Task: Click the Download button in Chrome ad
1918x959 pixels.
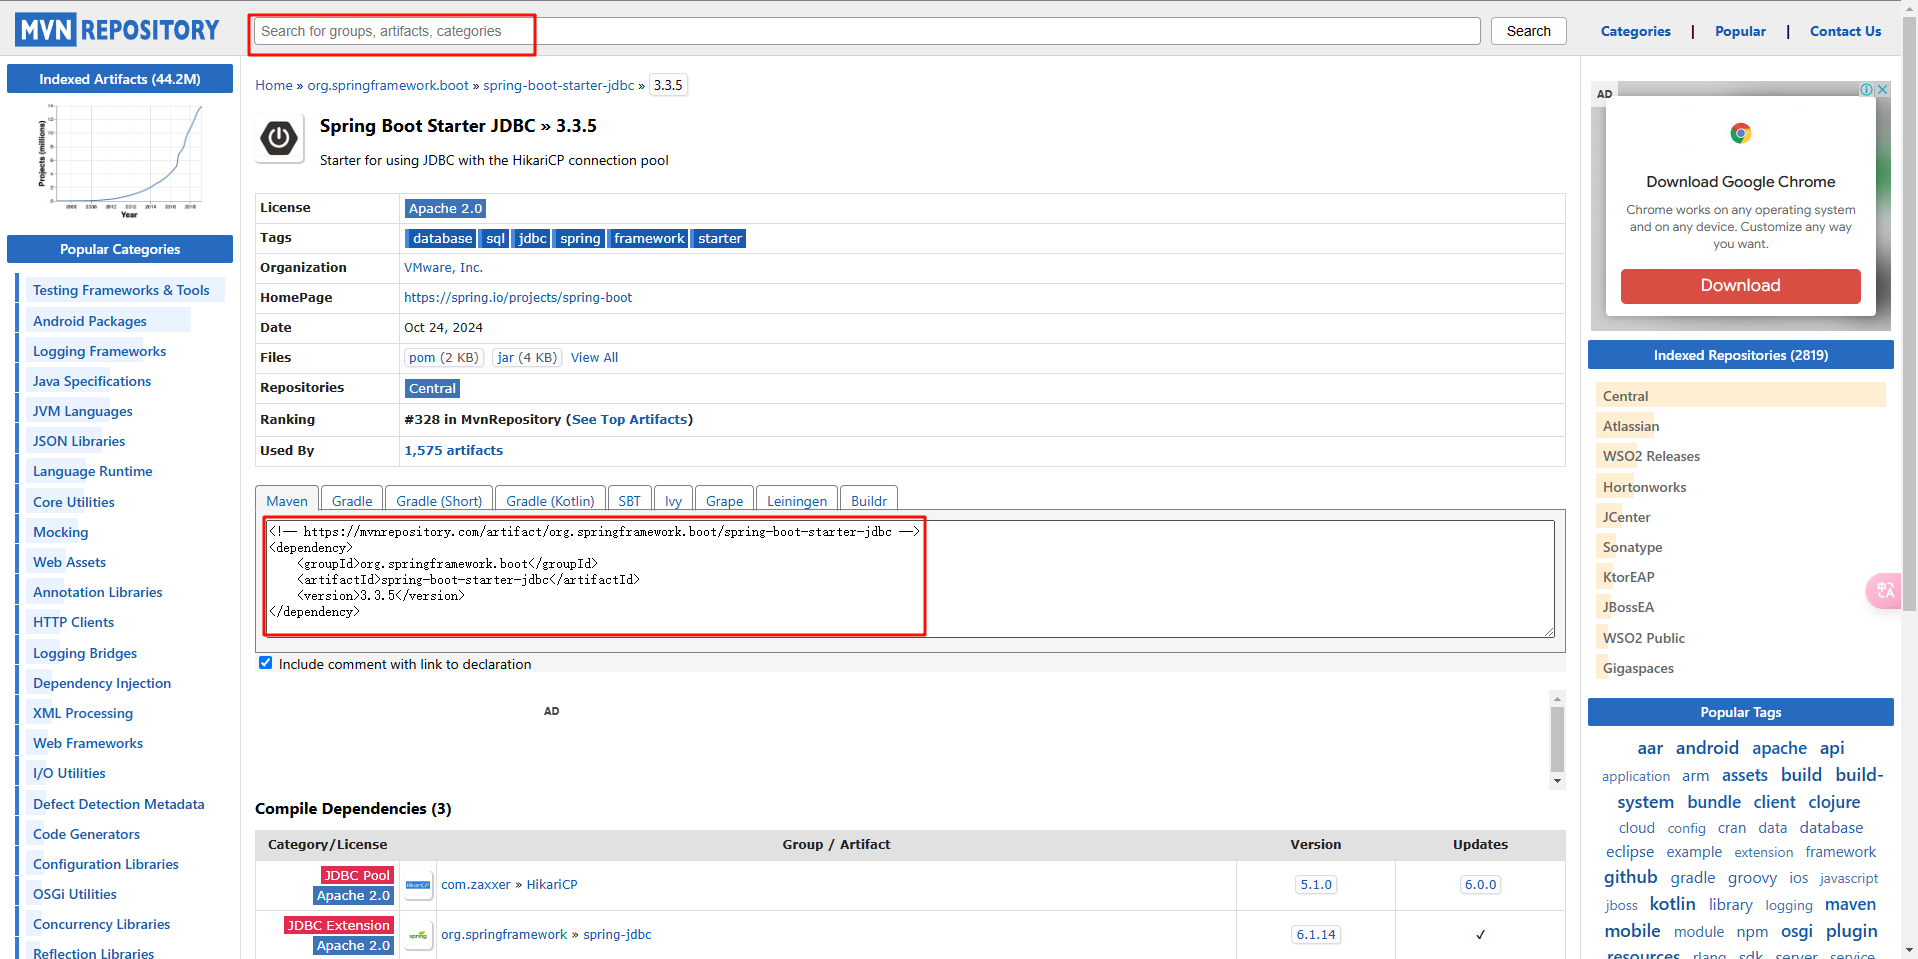Action: coord(1741,286)
